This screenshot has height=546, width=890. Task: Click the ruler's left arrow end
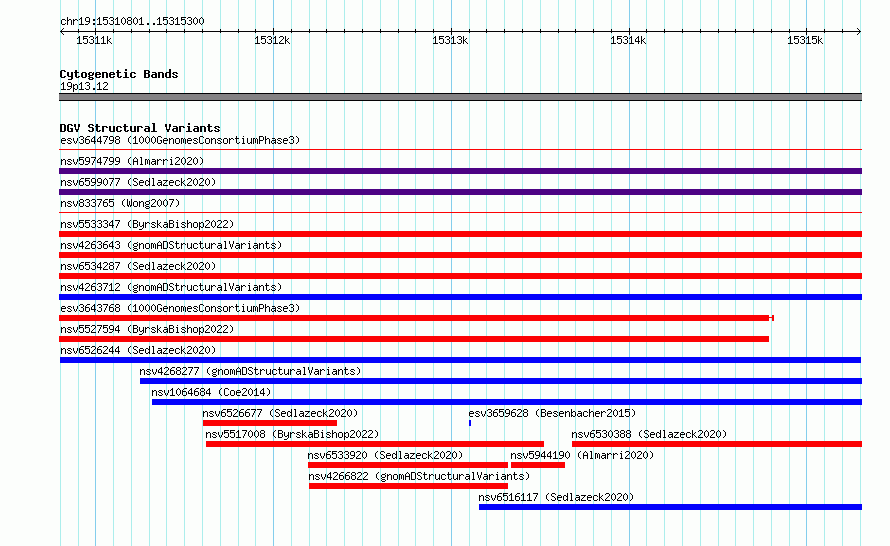(62, 32)
